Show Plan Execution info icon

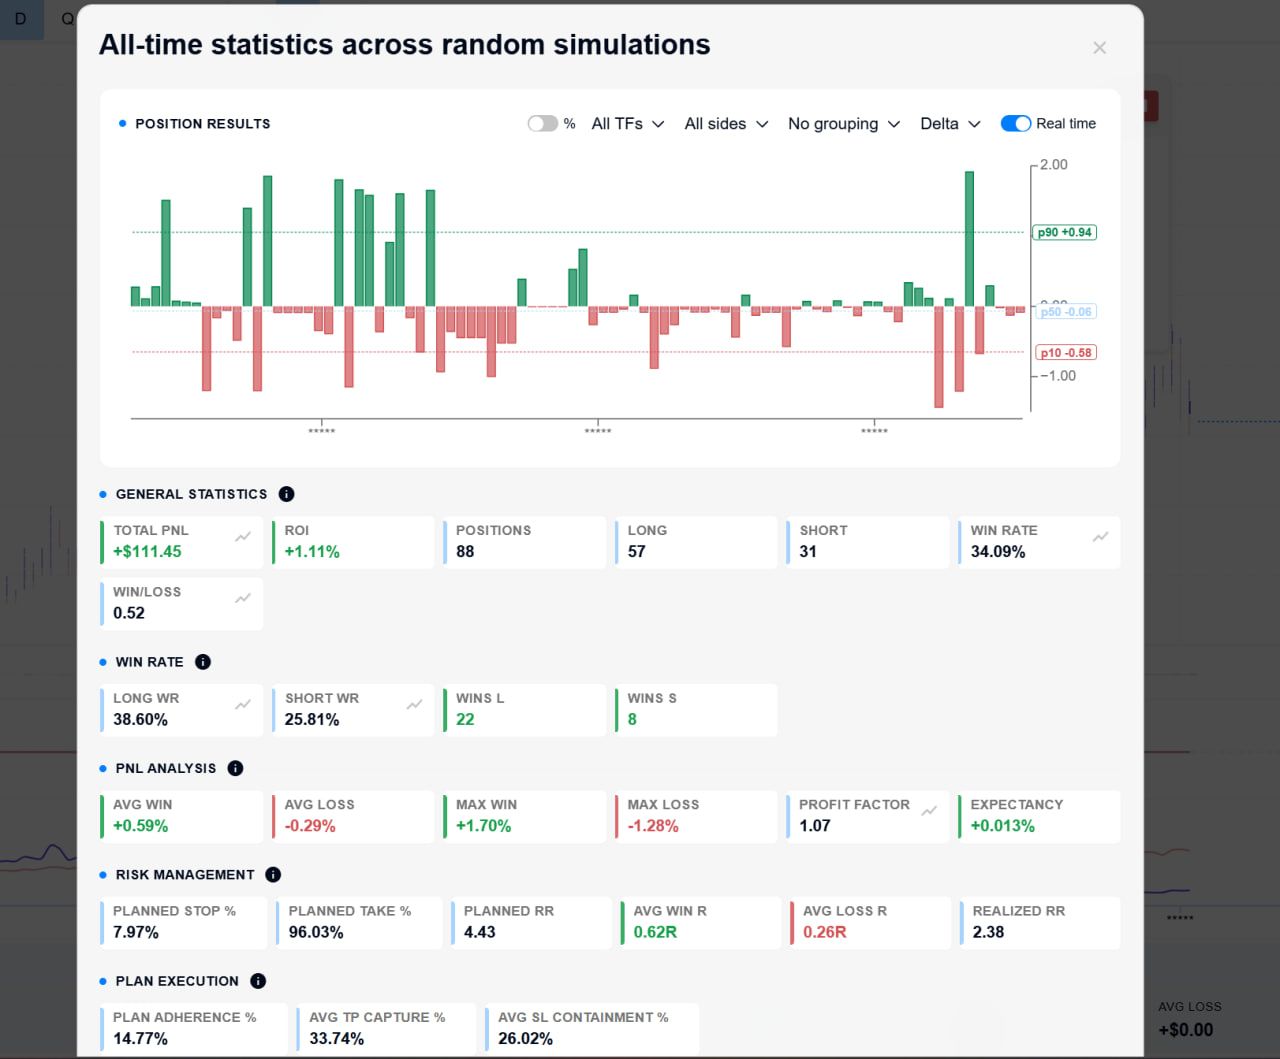pos(258,981)
